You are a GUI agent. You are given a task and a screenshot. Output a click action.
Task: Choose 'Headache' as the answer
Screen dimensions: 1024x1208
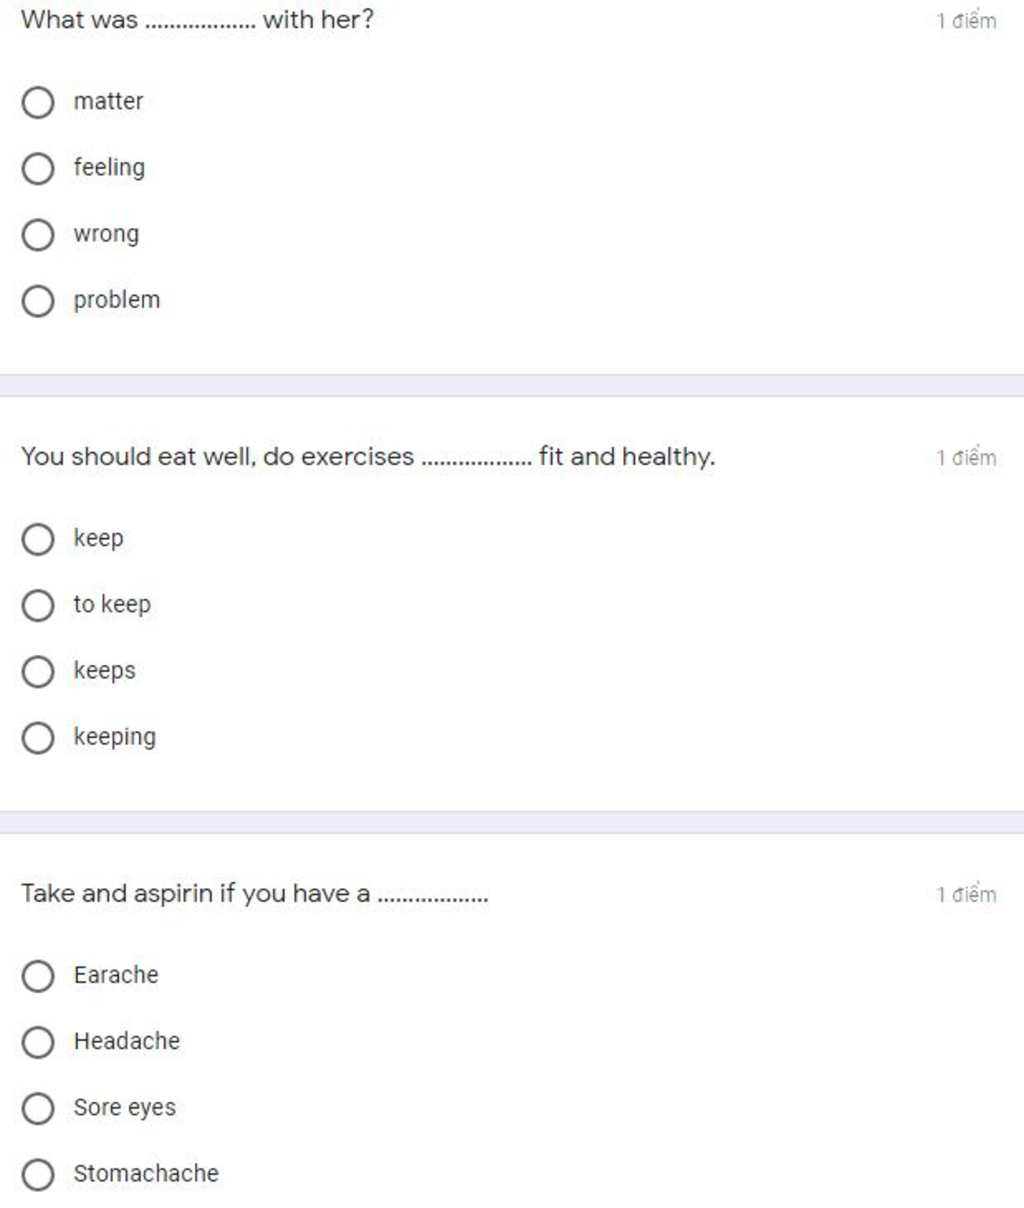(x=38, y=1042)
